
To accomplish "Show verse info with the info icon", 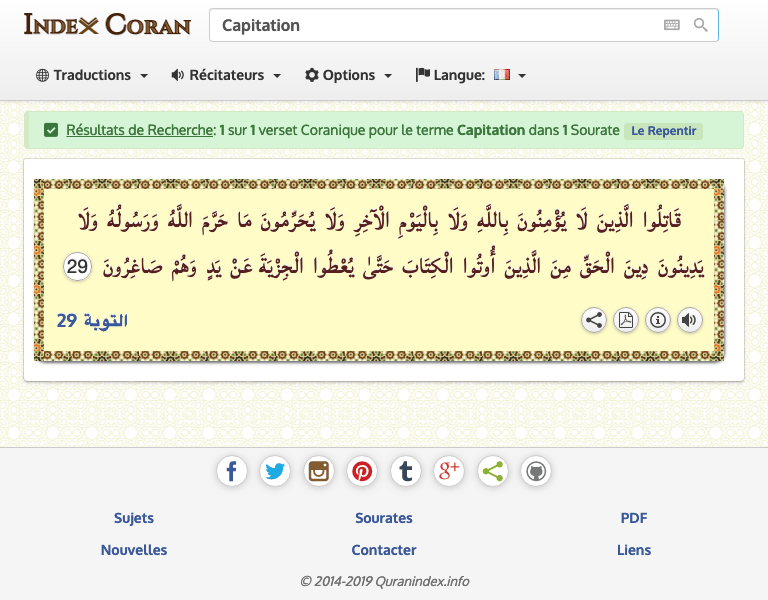I will coord(657,320).
